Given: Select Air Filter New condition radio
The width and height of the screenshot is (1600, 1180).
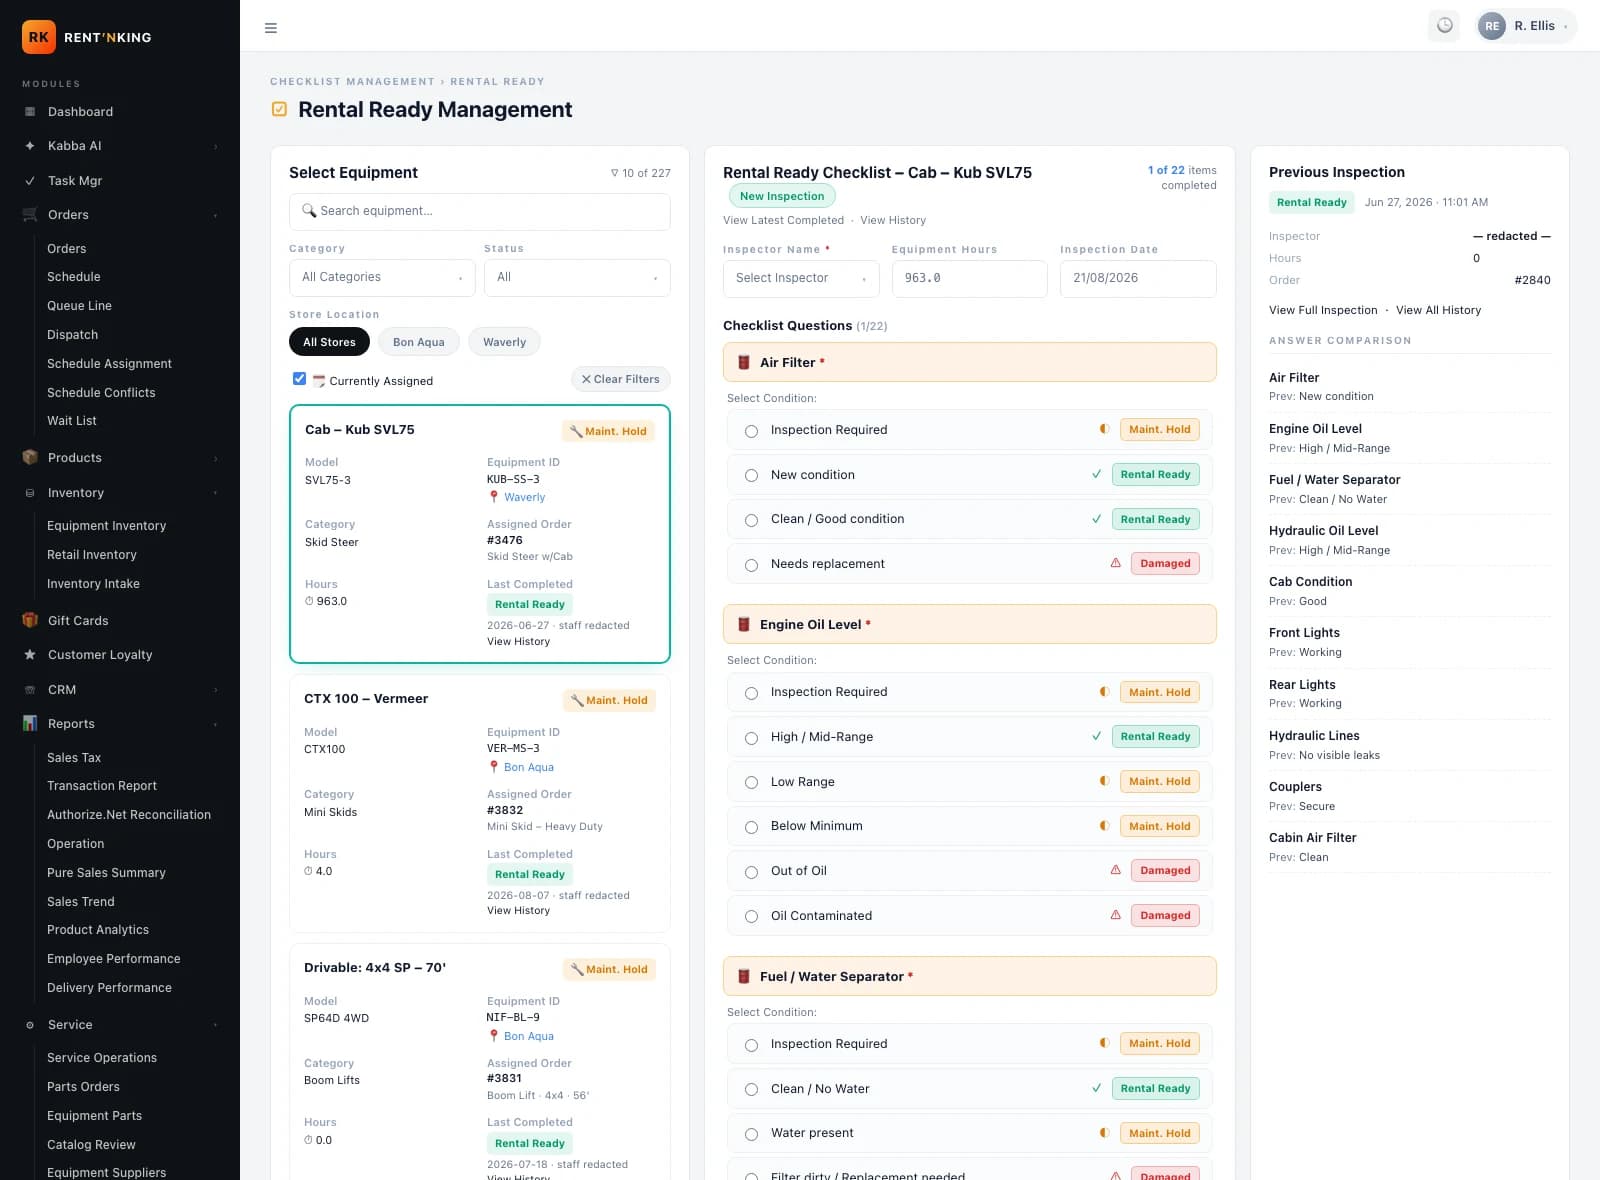Looking at the screenshot, I should (x=751, y=475).
